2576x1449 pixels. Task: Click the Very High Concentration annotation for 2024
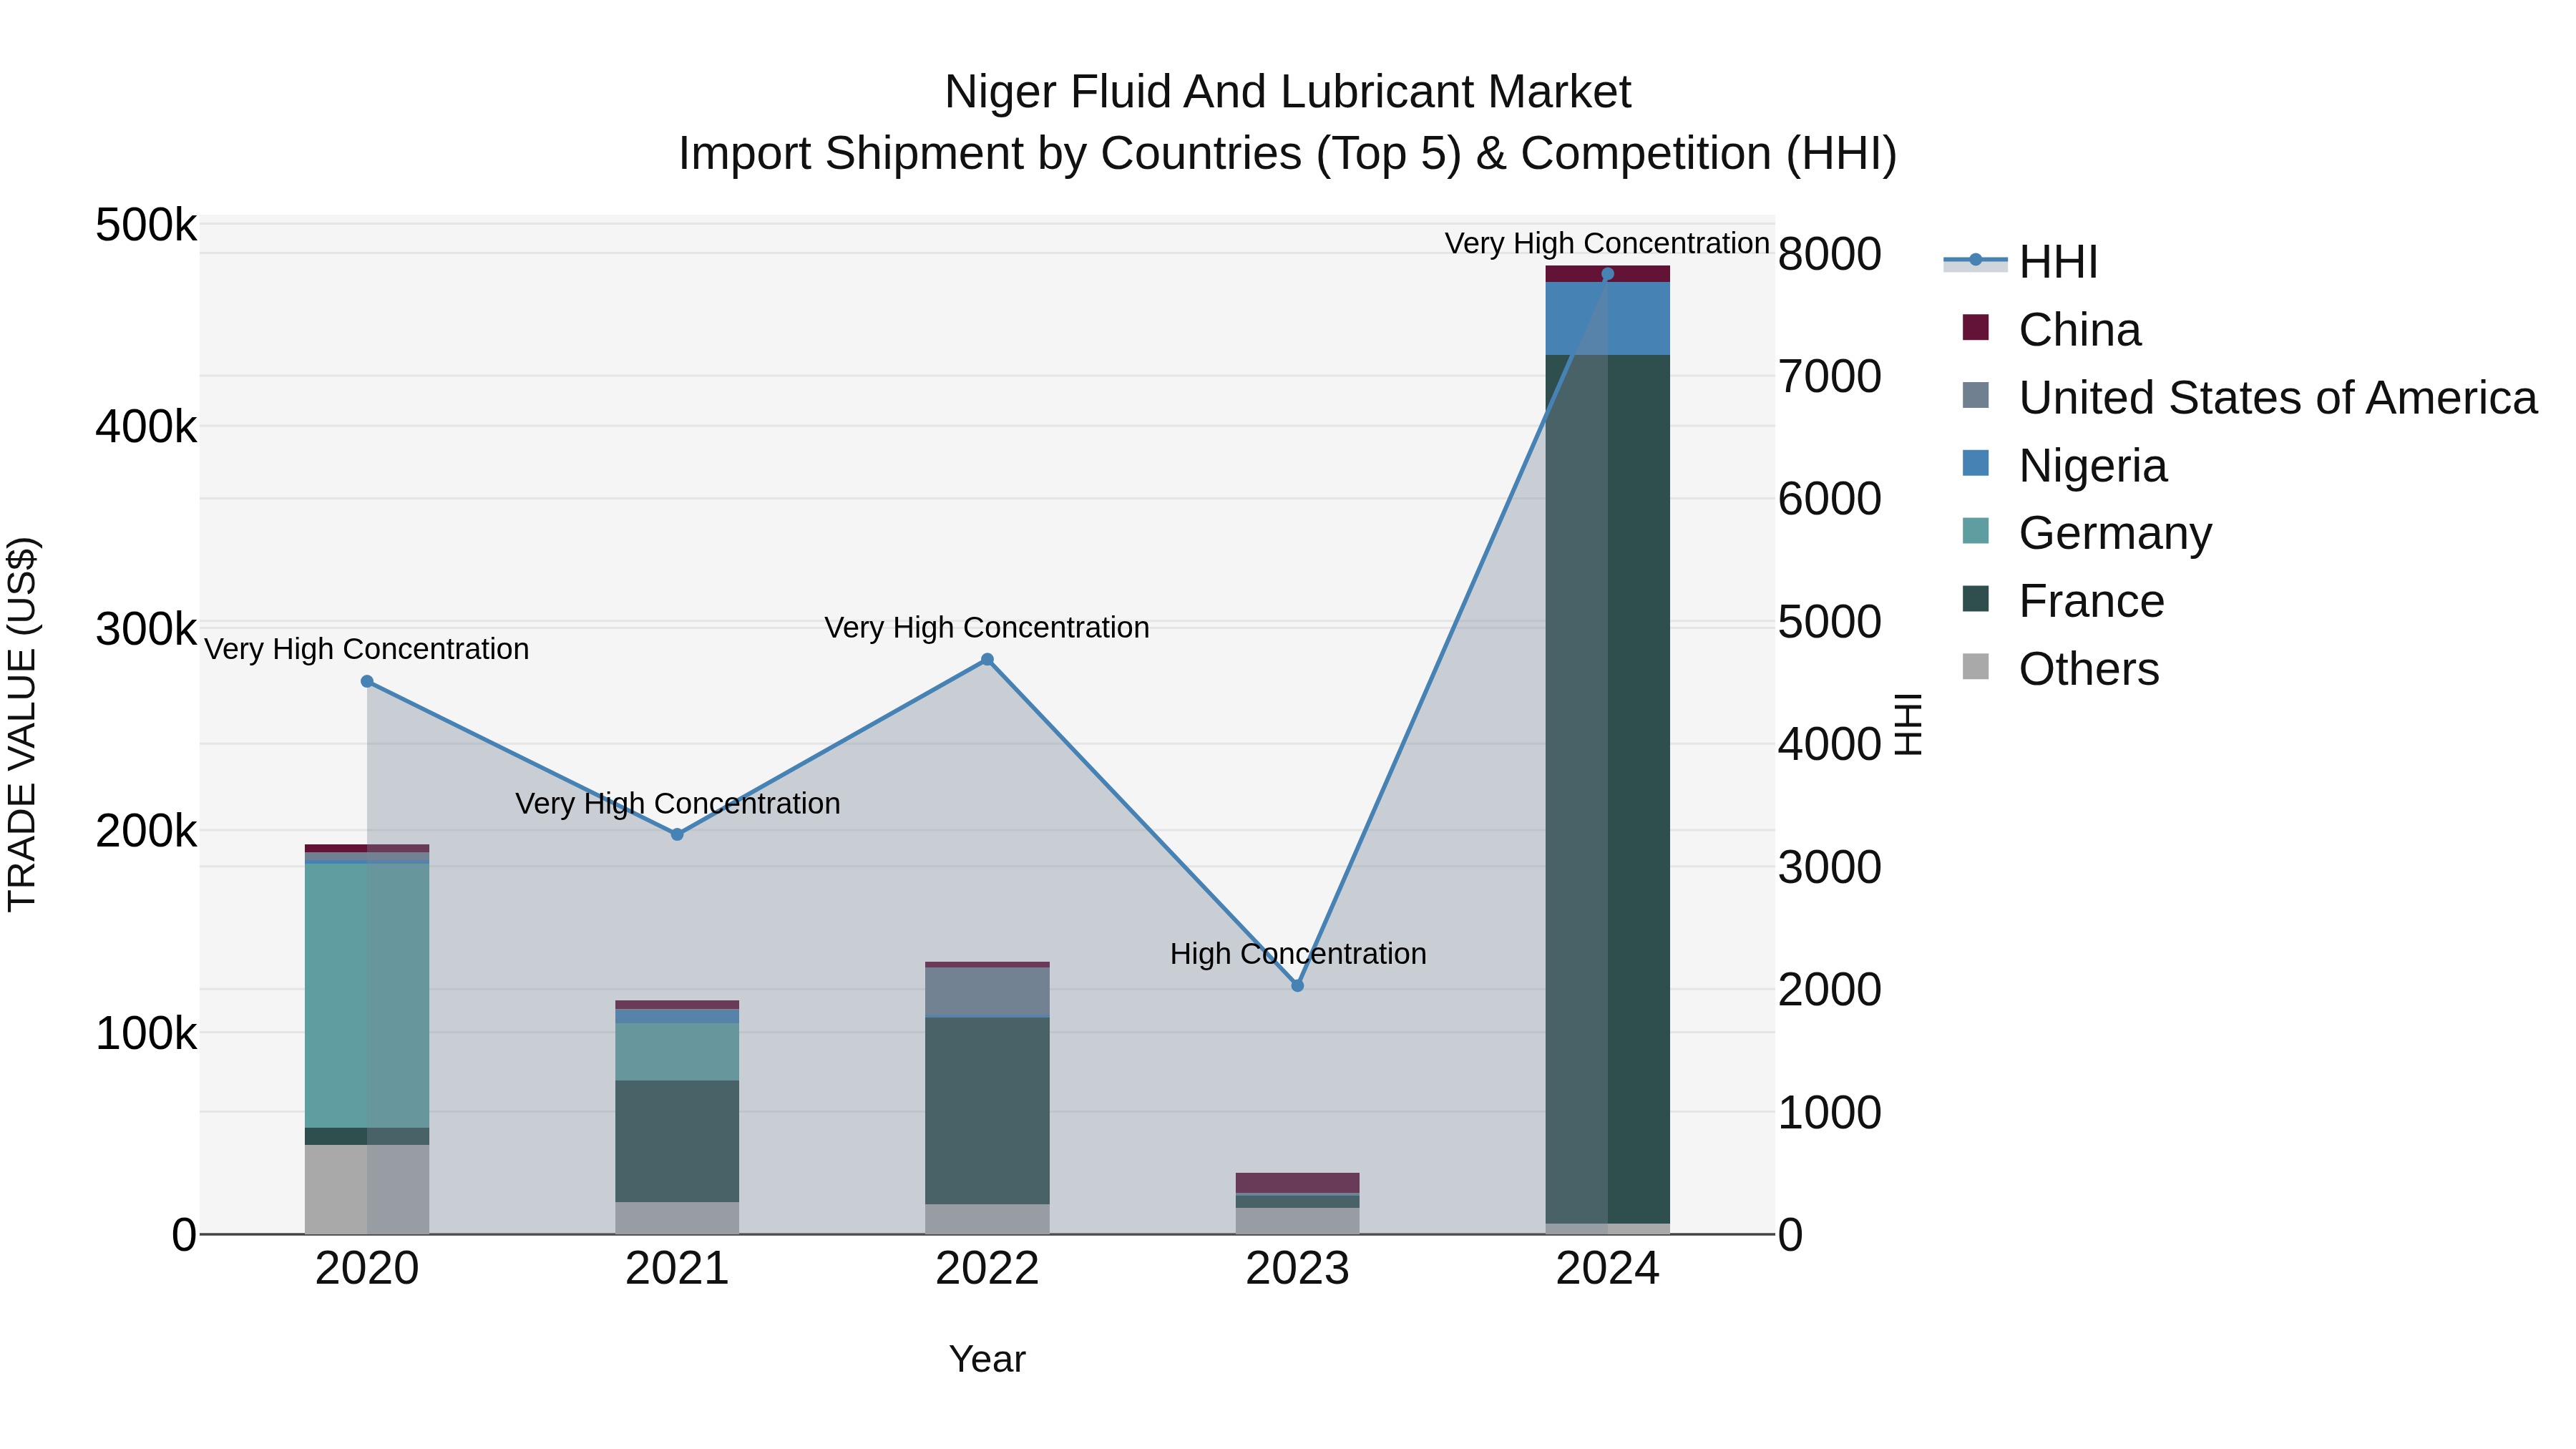pyautogui.click(x=1607, y=243)
